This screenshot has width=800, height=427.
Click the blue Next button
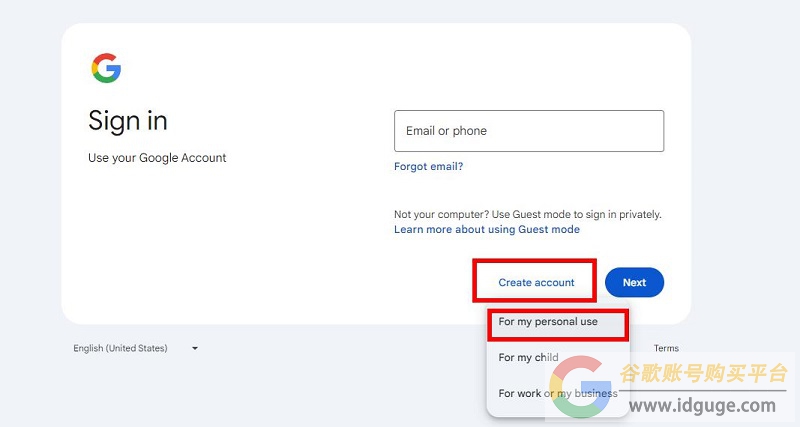(x=634, y=283)
